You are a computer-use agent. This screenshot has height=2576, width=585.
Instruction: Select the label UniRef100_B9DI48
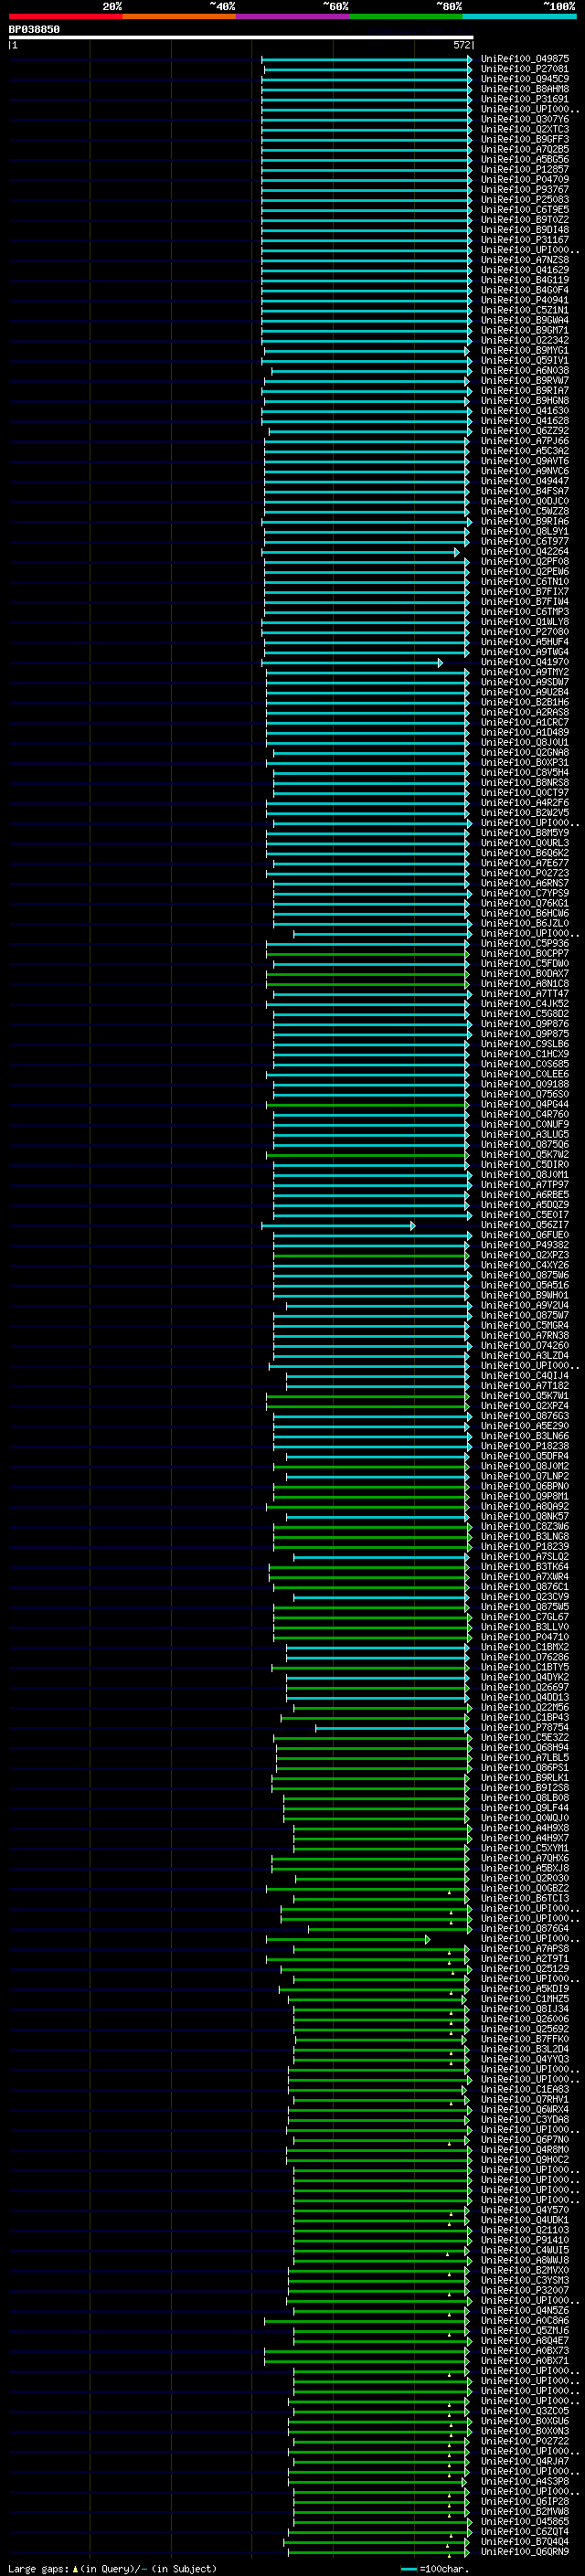click(524, 230)
